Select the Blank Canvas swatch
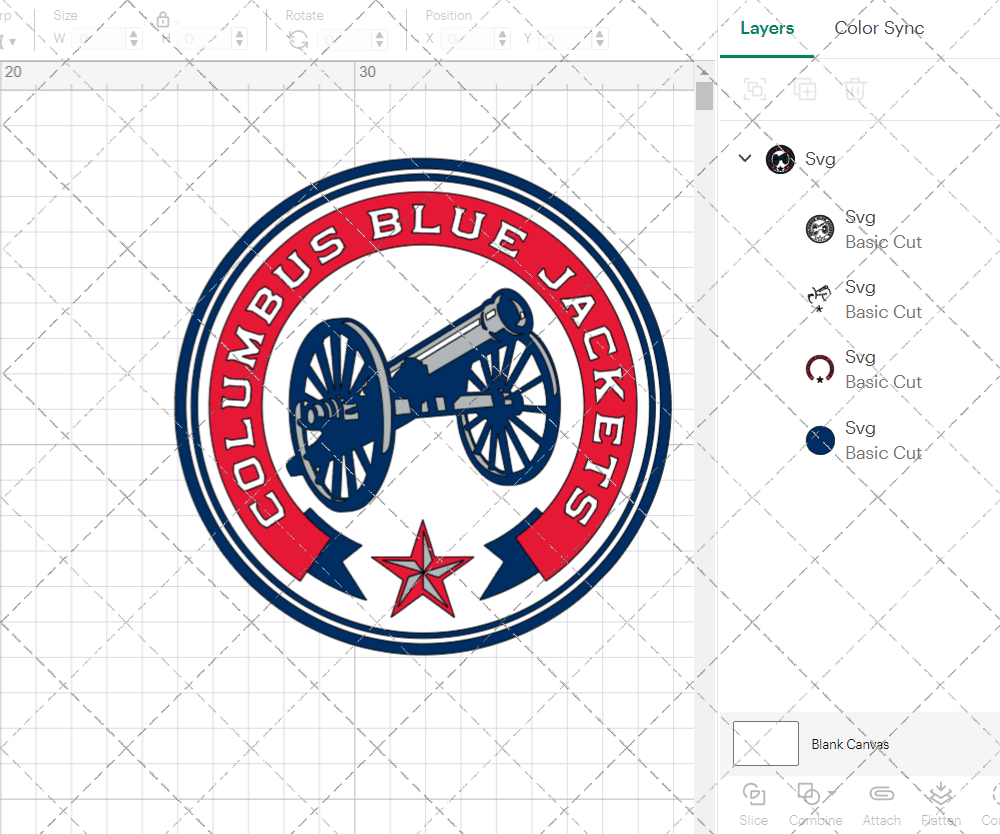Viewport: 1000px width, 834px height. click(x=765, y=743)
